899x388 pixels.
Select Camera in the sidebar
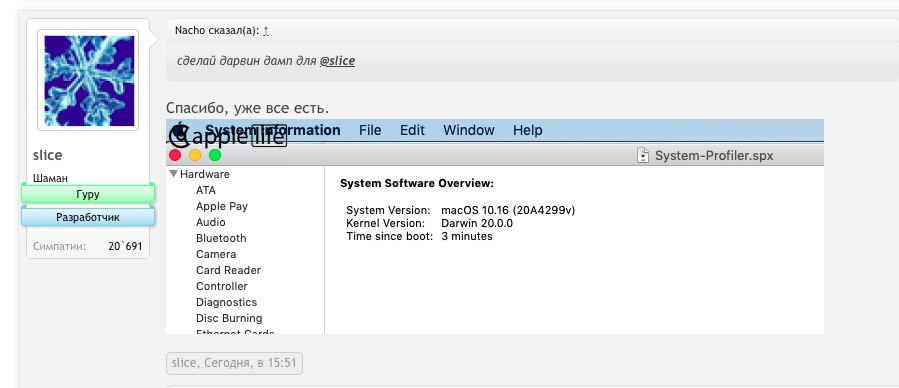tap(216, 254)
